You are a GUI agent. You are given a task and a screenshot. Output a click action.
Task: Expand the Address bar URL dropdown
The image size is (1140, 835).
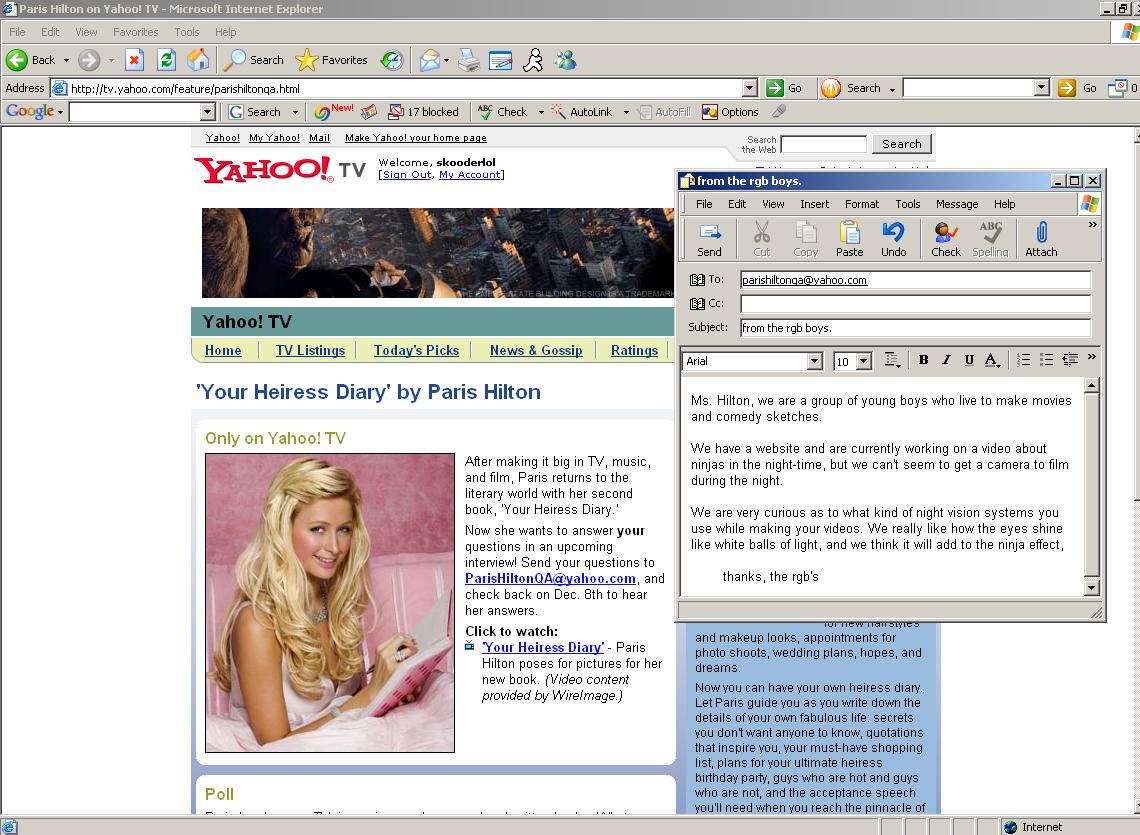coord(749,88)
